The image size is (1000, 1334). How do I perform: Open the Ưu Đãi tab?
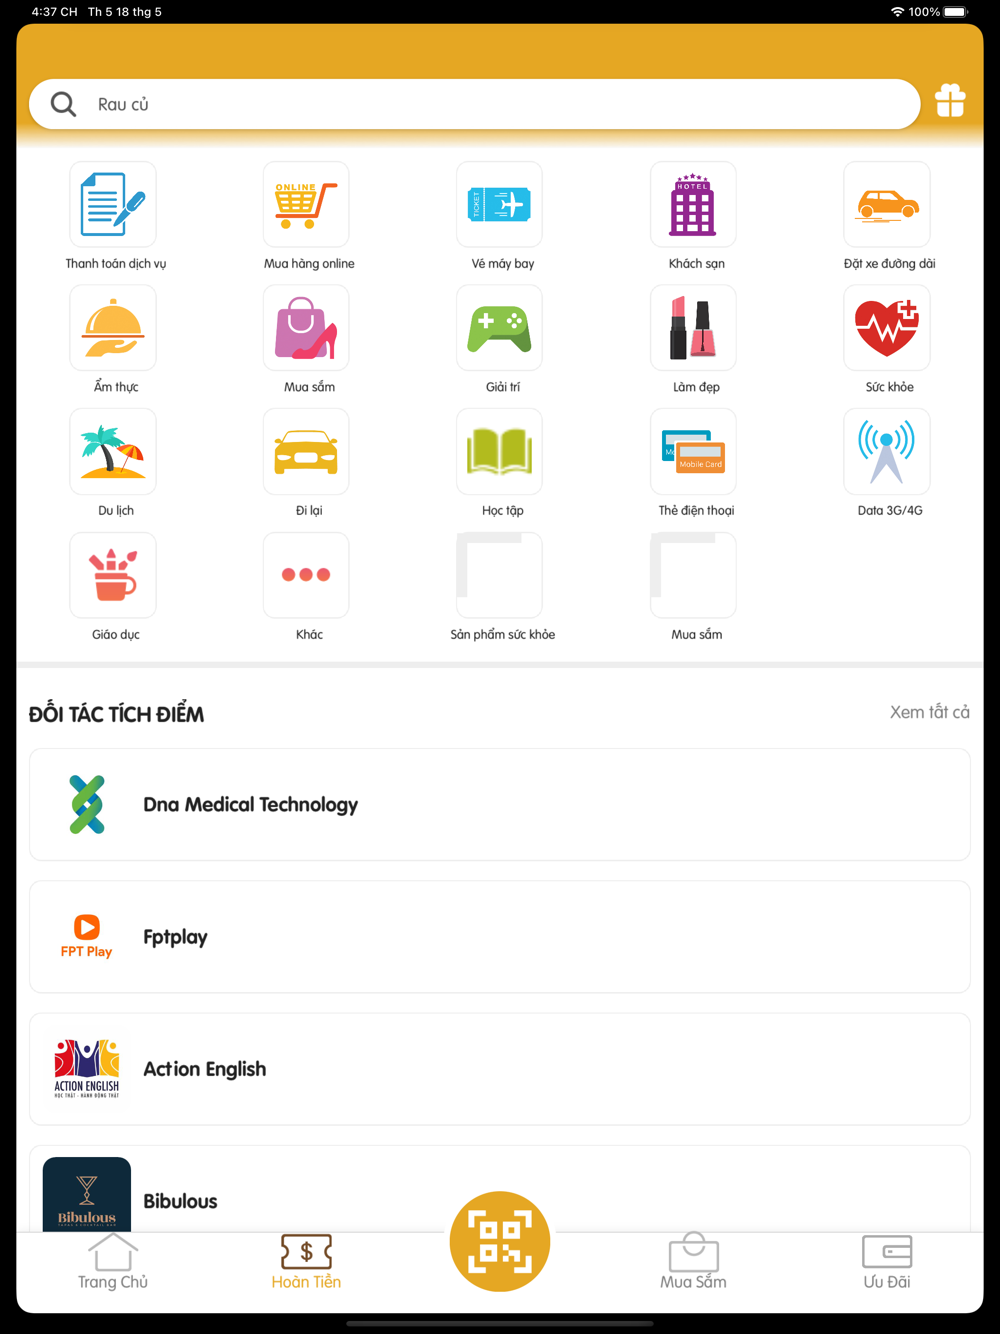pos(887,1261)
